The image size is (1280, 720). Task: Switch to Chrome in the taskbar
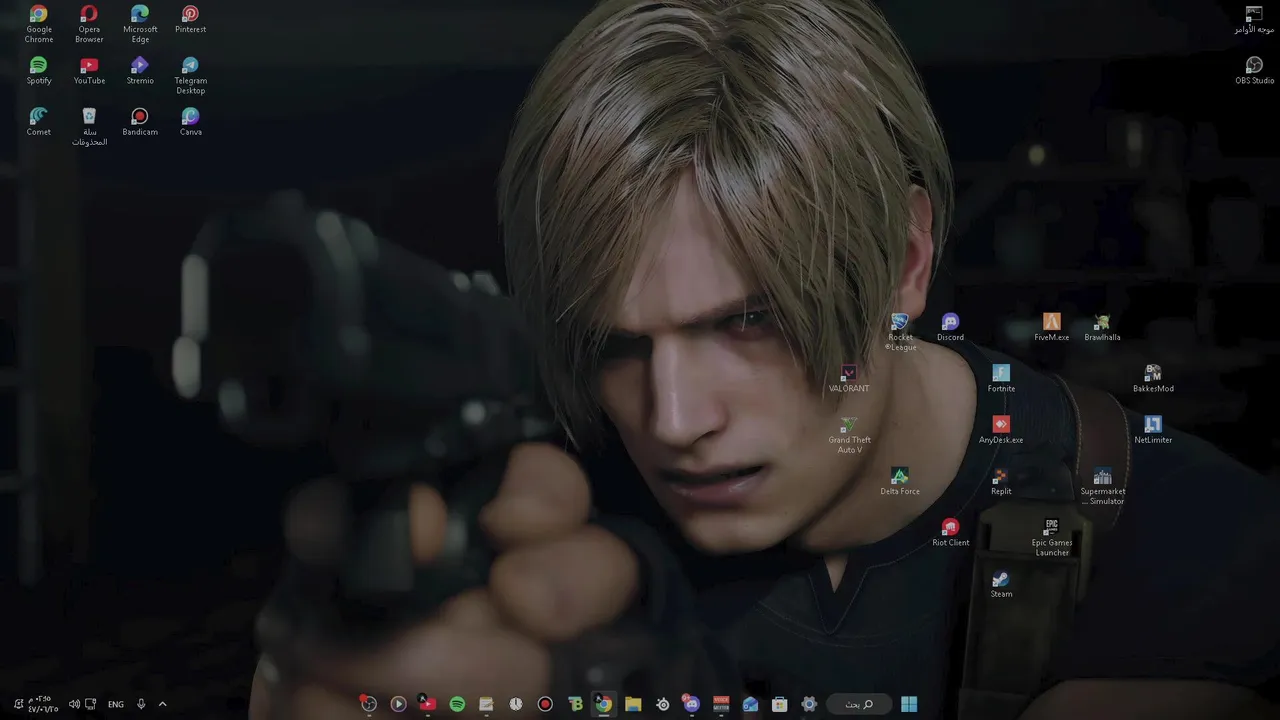click(603, 704)
